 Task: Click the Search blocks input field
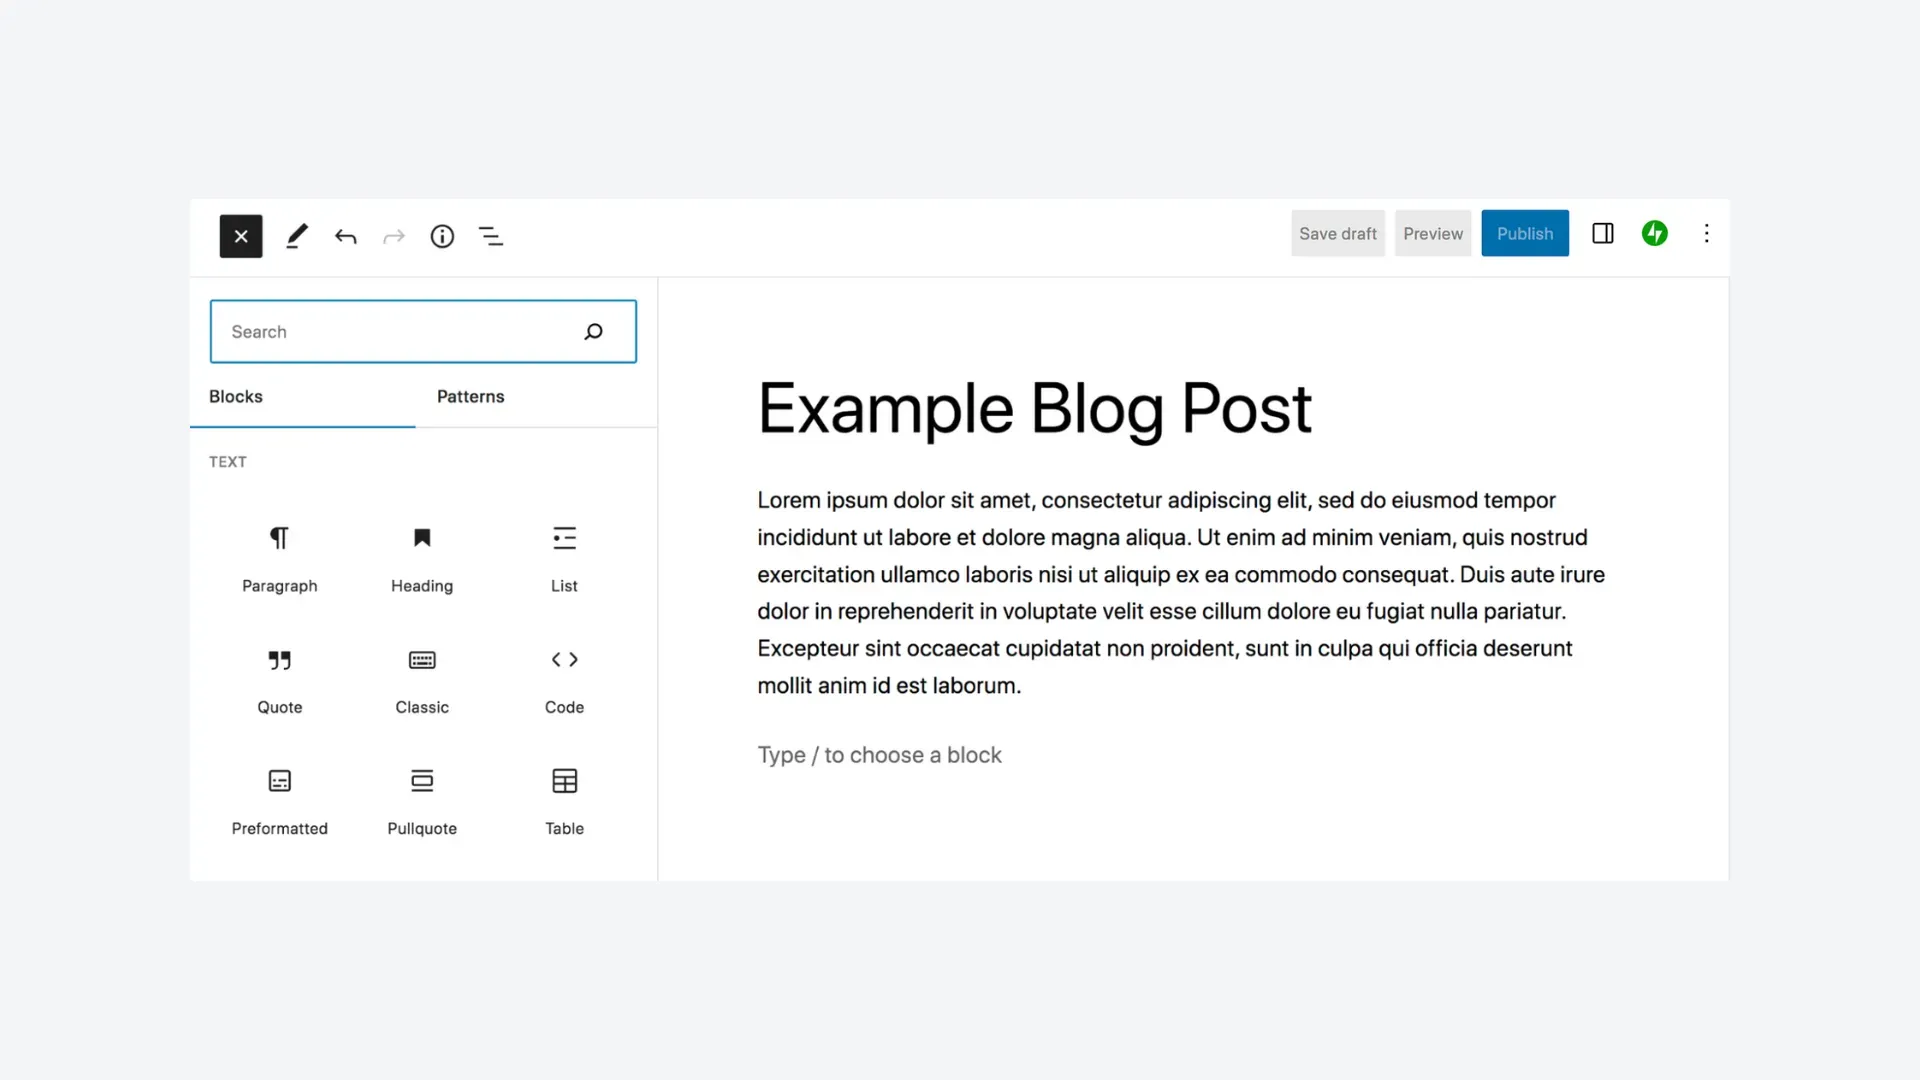tap(422, 331)
